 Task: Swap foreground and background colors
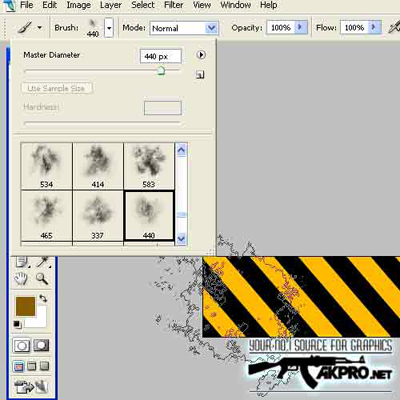point(43,298)
